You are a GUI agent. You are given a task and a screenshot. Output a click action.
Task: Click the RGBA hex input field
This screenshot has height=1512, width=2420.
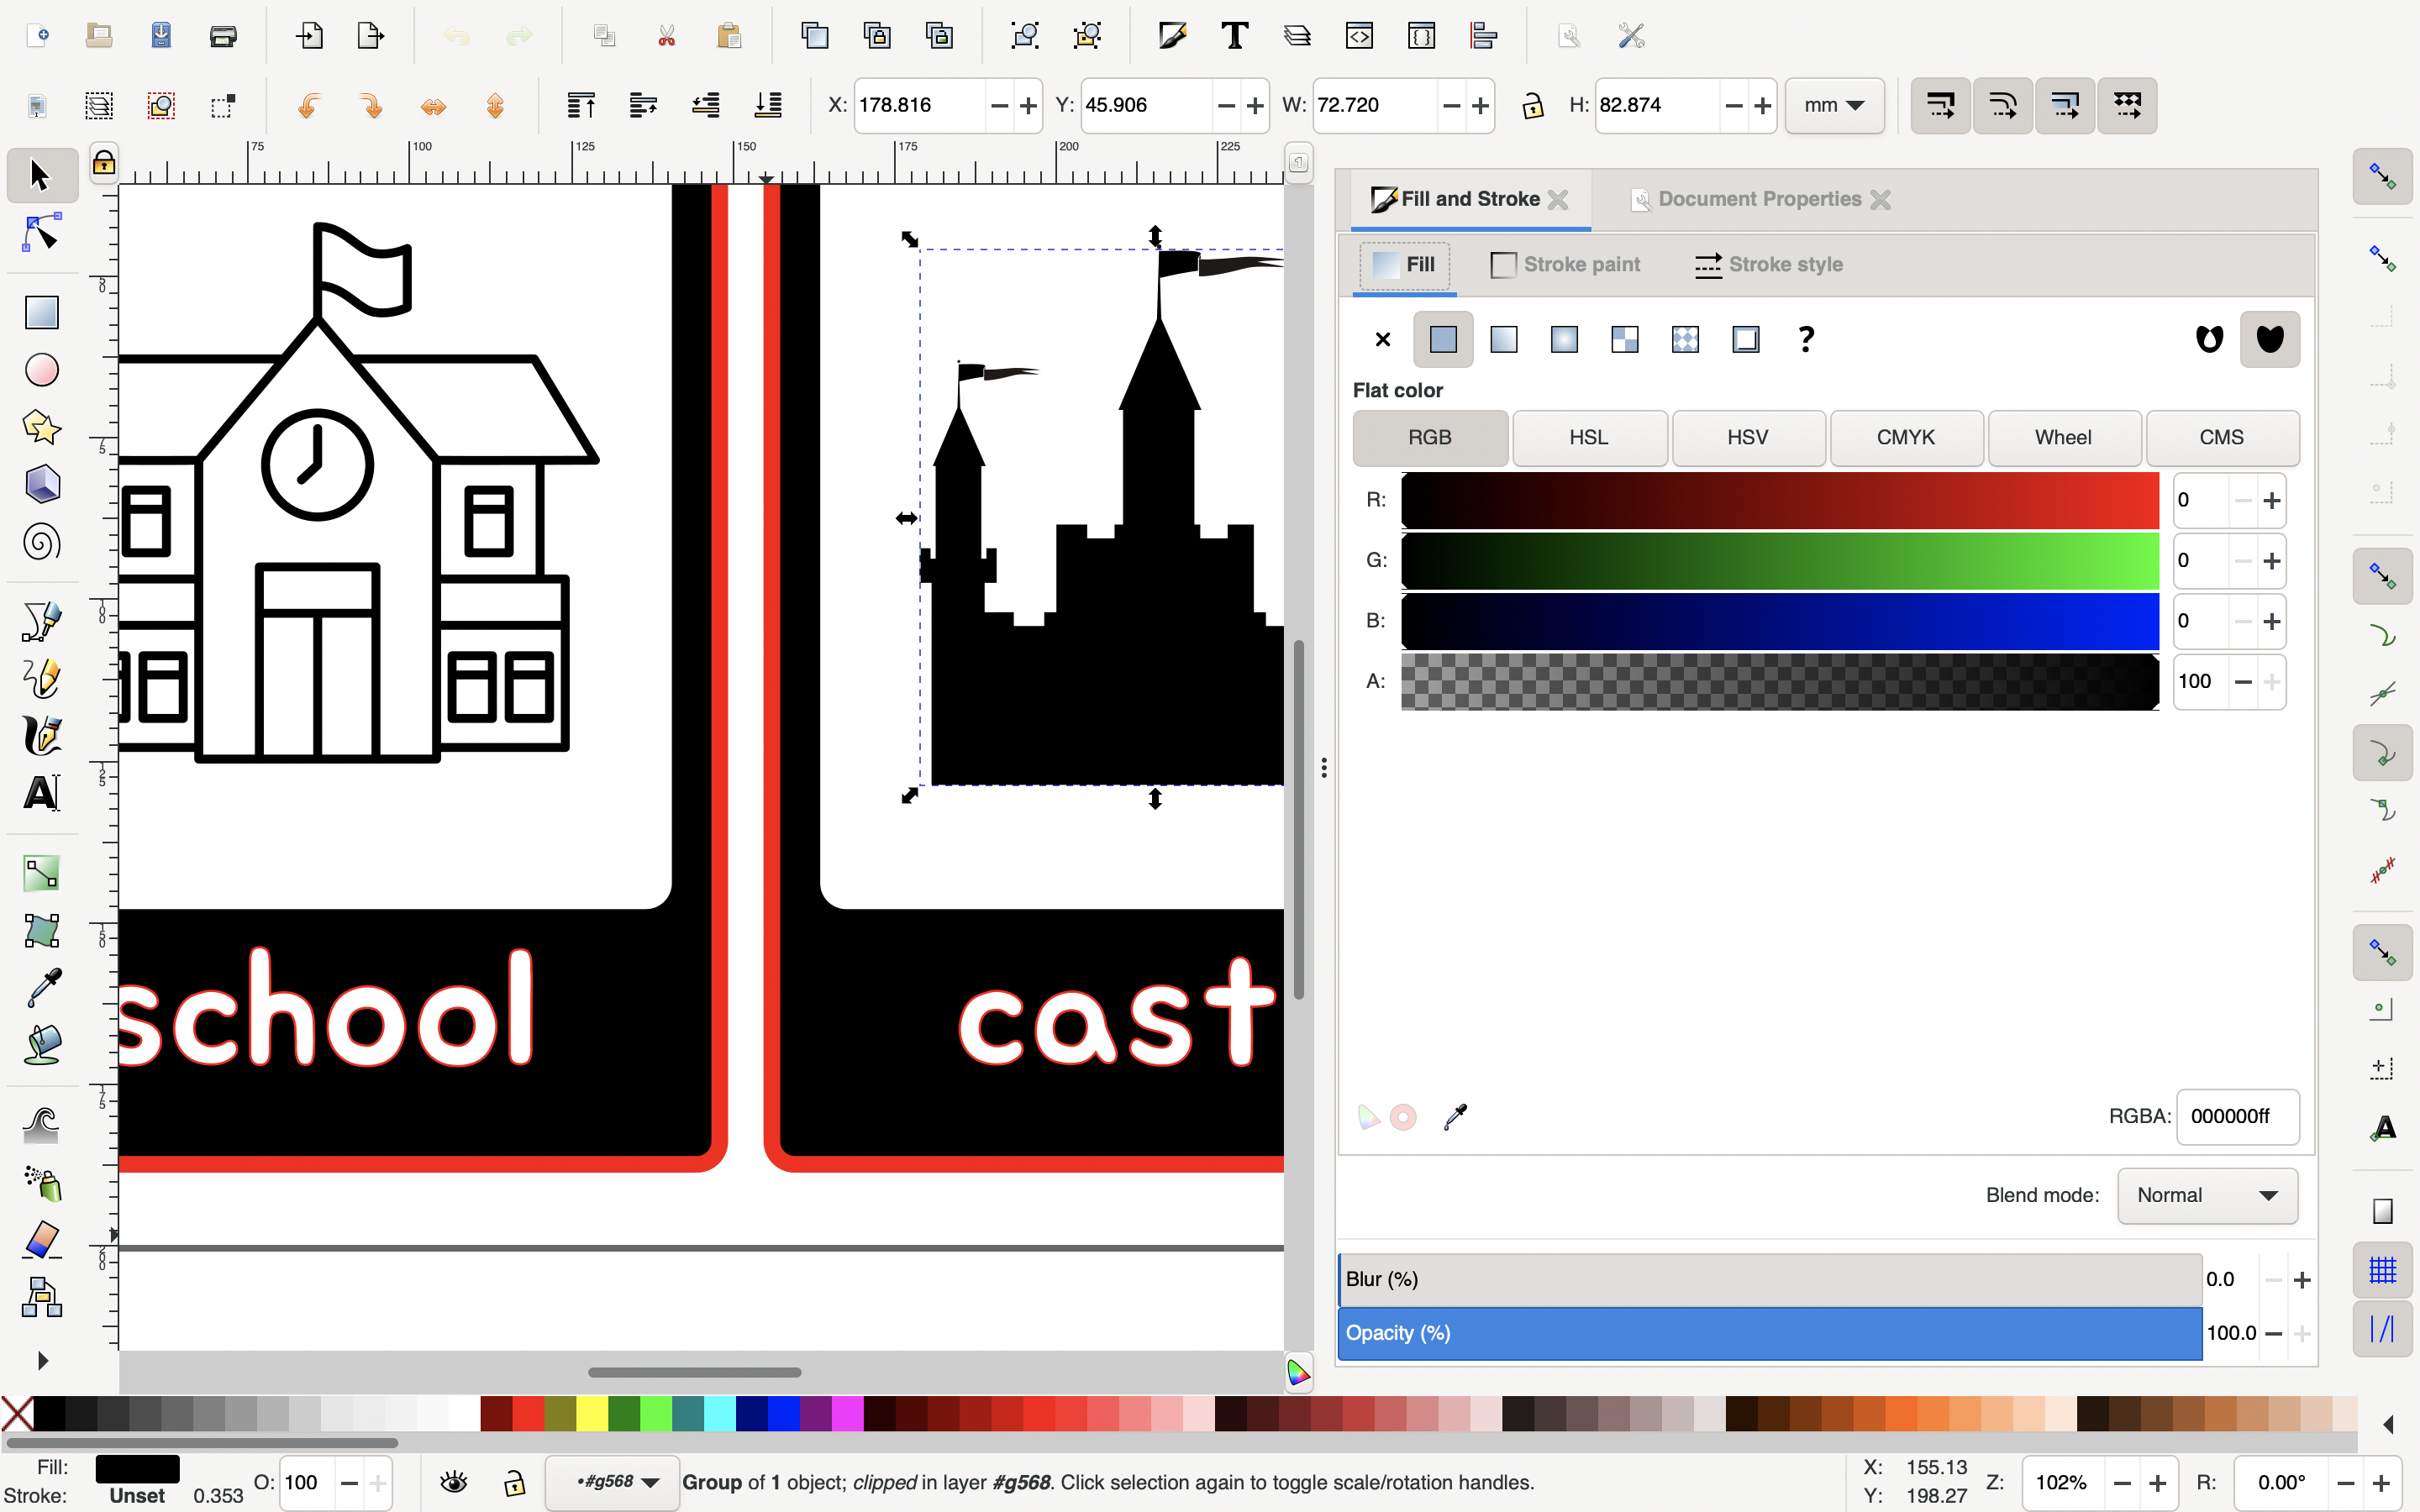tap(2237, 1116)
